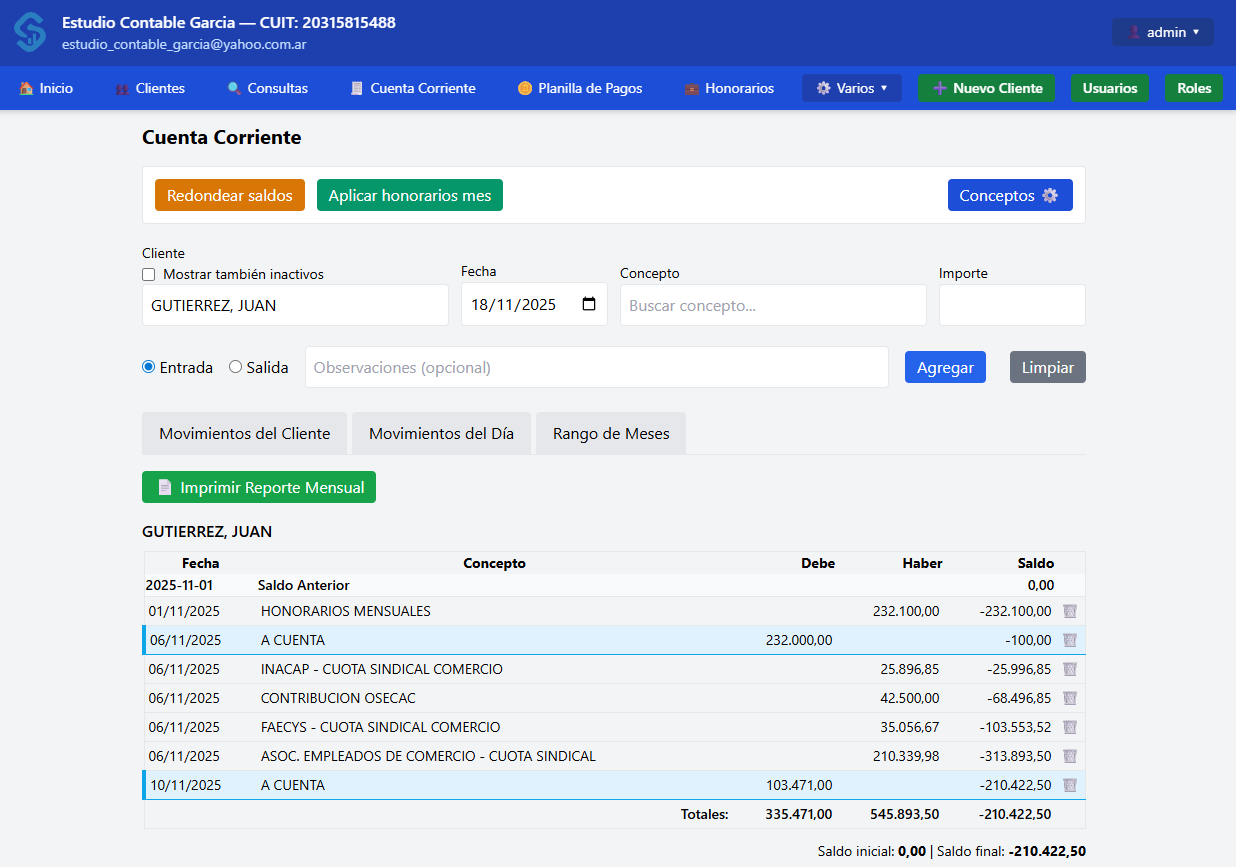Open the admin user dropdown

pos(1162,32)
